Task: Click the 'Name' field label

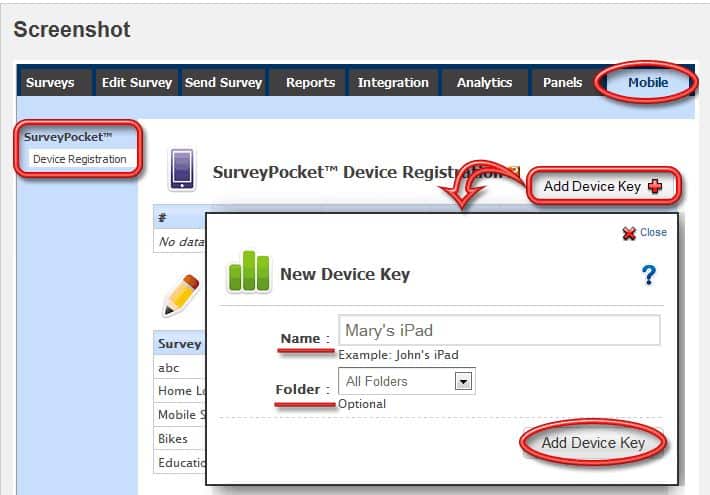Action: [x=301, y=338]
